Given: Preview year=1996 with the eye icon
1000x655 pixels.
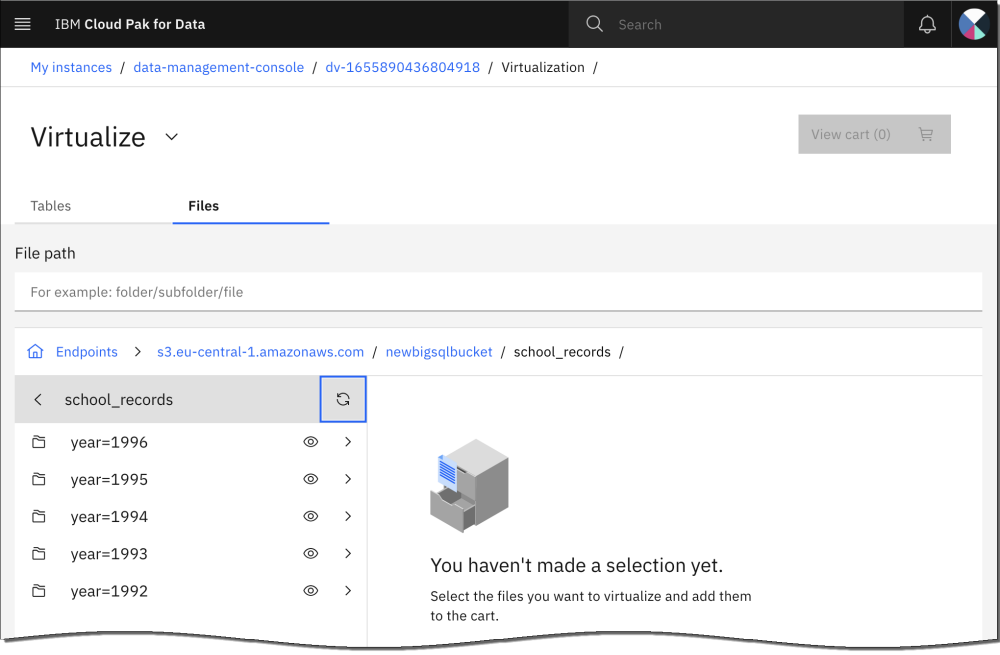Looking at the screenshot, I should pyautogui.click(x=311, y=442).
